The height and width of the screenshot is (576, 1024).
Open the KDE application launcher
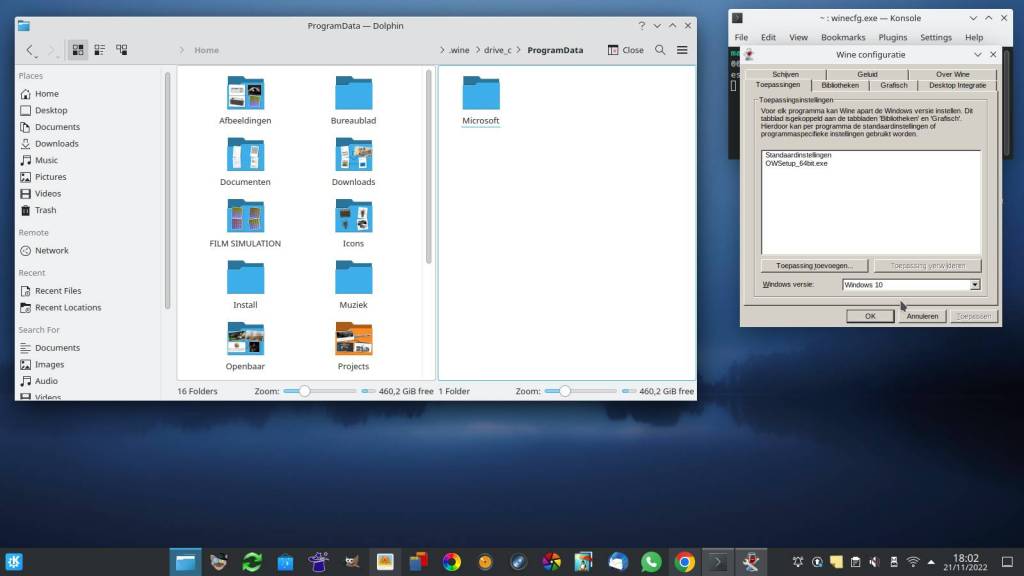(x=14, y=562)
